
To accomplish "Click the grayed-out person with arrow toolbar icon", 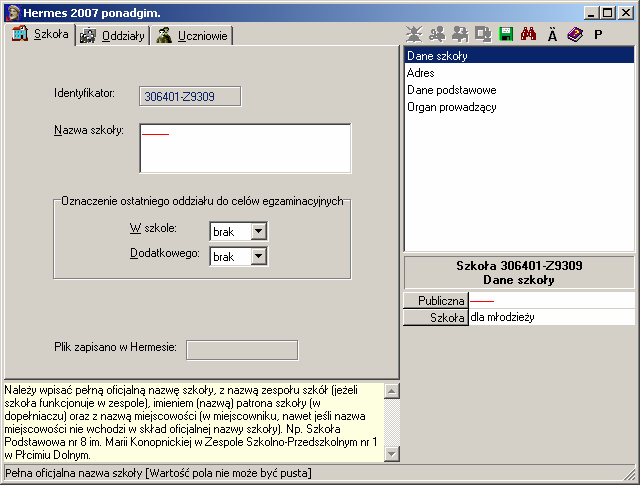I will (460, 35).
